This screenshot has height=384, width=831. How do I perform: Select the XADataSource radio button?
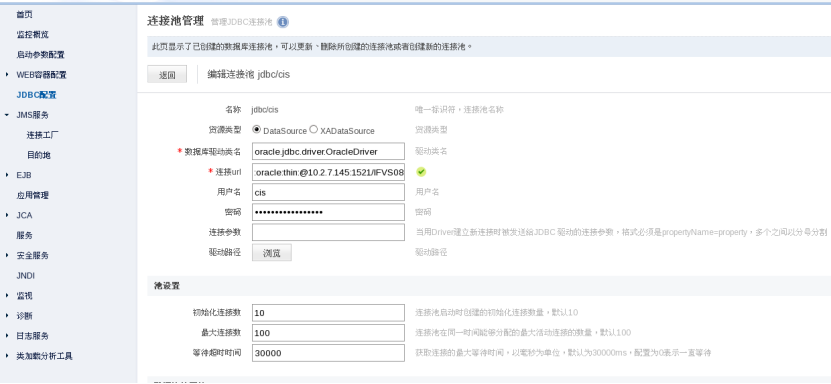313,129
